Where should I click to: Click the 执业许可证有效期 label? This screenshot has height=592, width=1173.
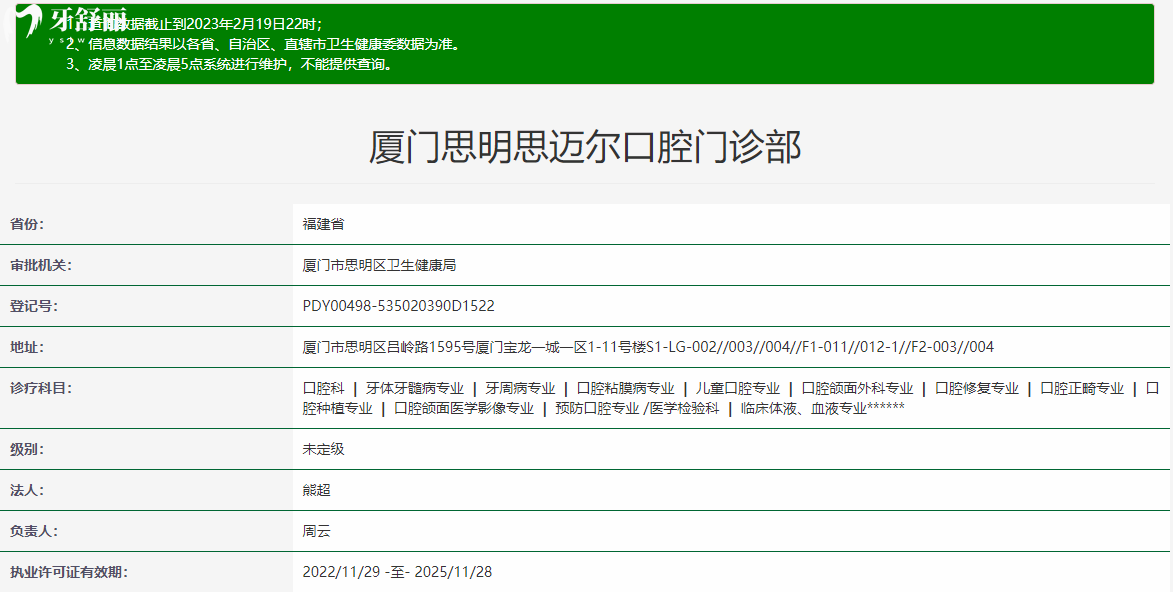pos(69,573)
